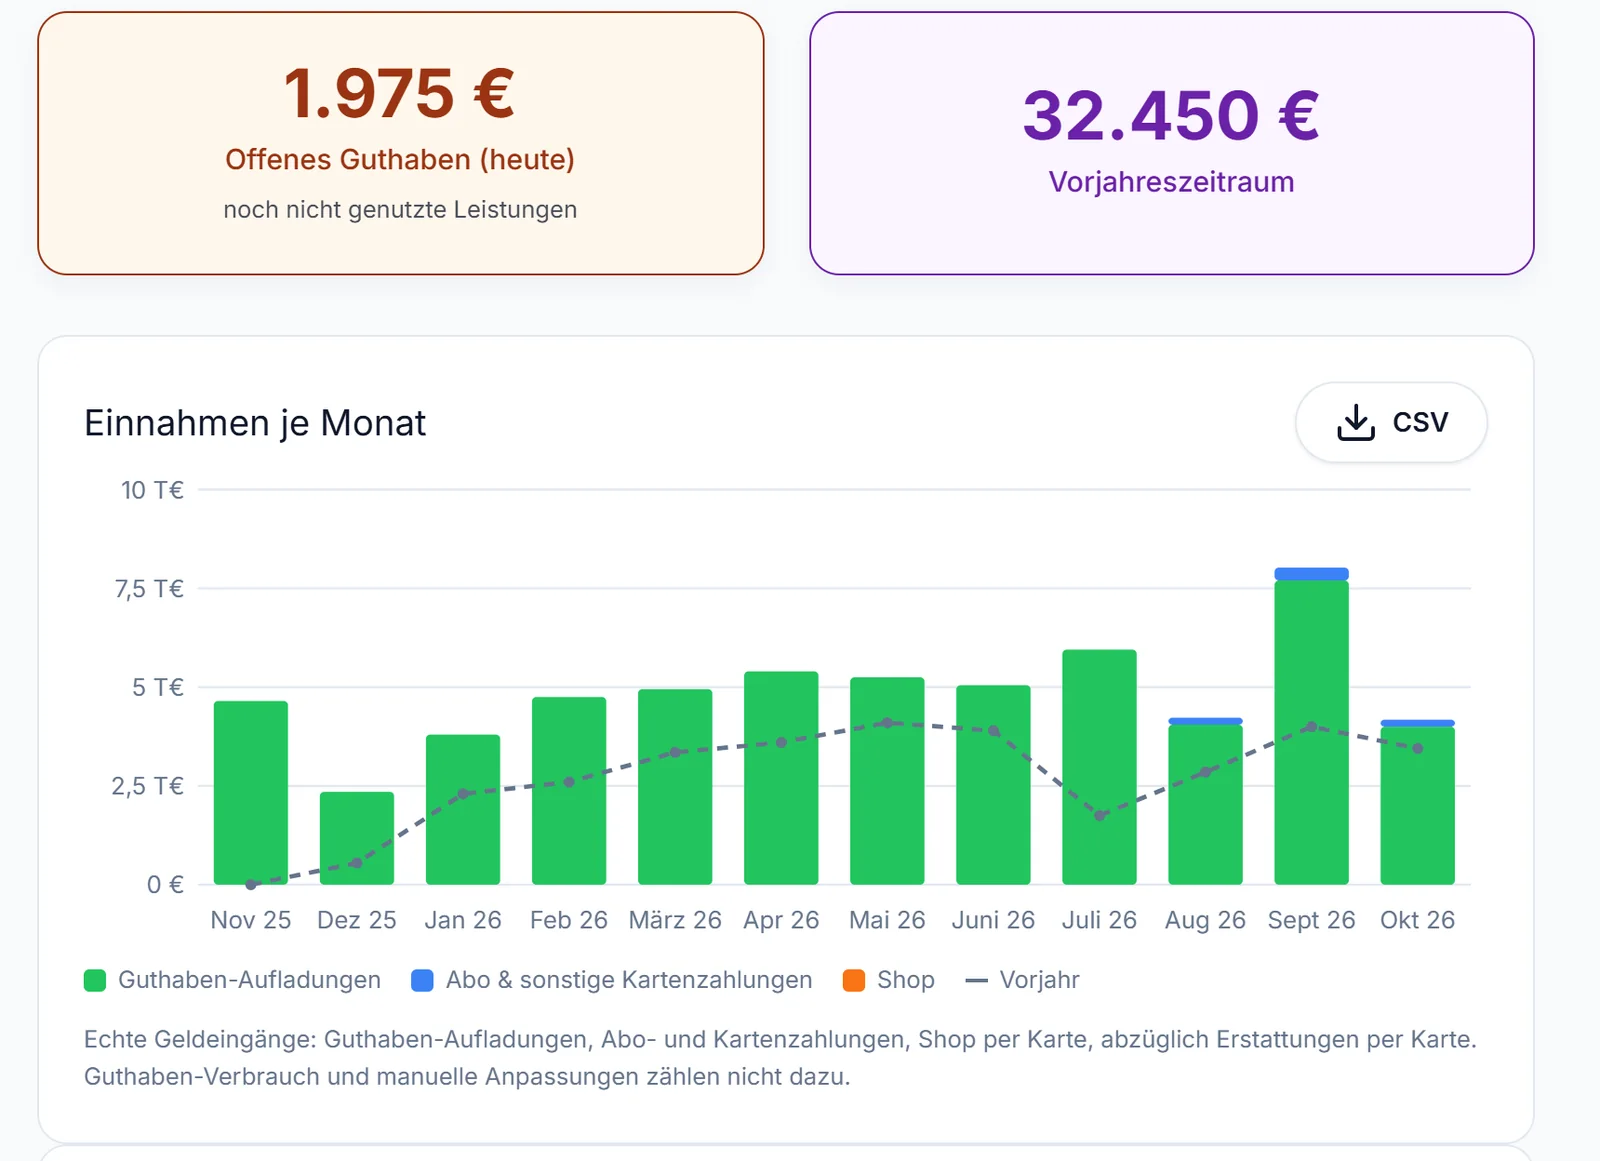
Task: Click the Vorjahr data point for Dez 25
Action: click(x=357, y=862)
